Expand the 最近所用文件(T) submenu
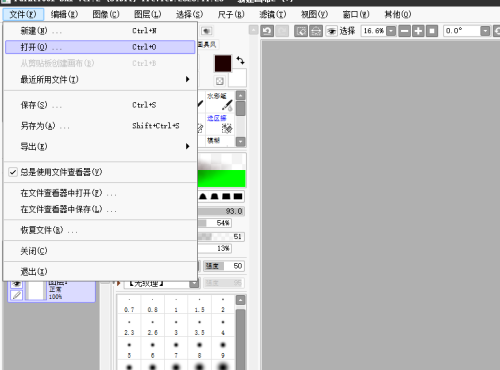This screenshot has width=500, height=370. [100, 79]
